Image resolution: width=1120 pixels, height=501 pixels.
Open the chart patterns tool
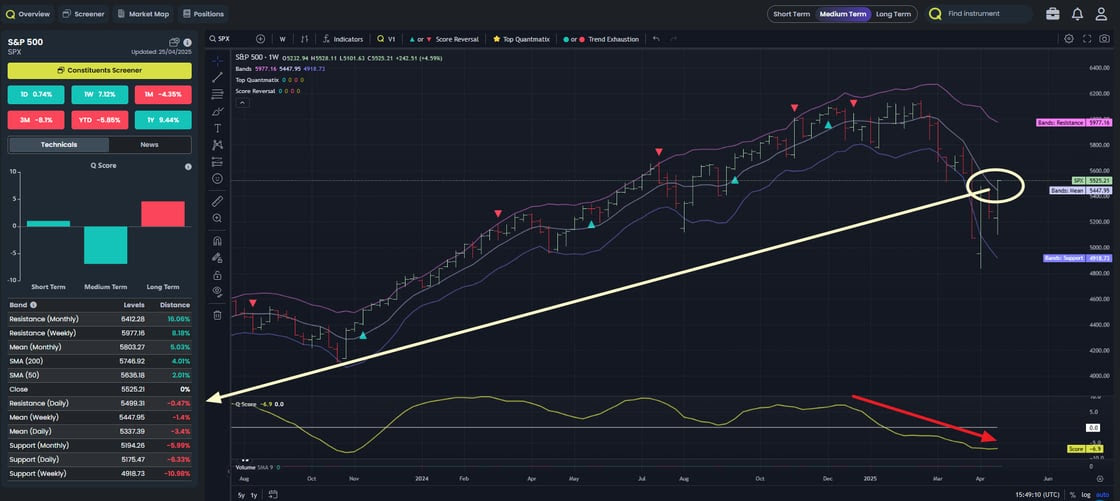217,145
